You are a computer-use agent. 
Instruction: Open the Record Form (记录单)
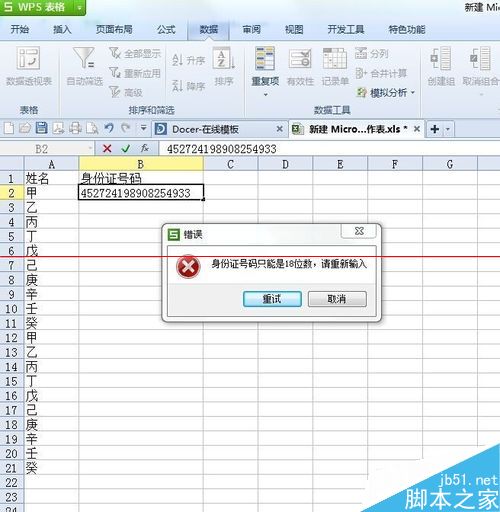click(x=335, y=66)
